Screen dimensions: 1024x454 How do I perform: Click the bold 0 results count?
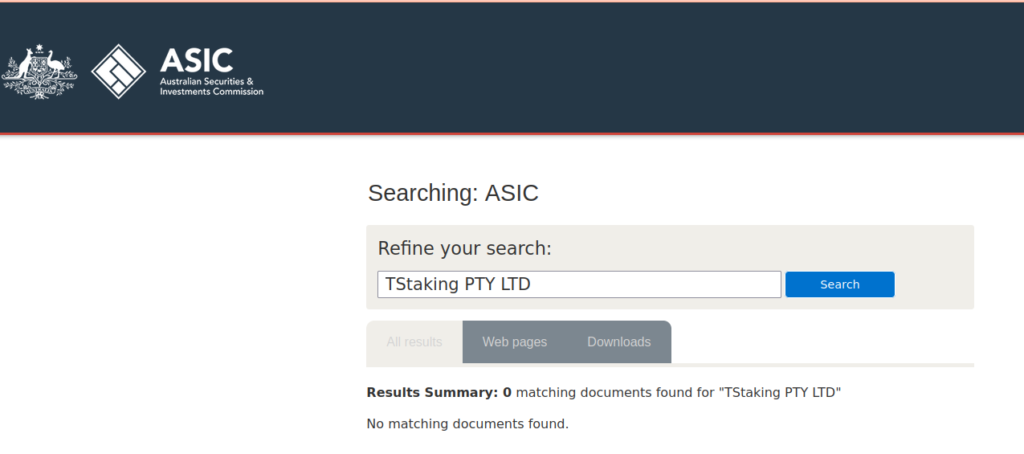[x=507, y=393]
